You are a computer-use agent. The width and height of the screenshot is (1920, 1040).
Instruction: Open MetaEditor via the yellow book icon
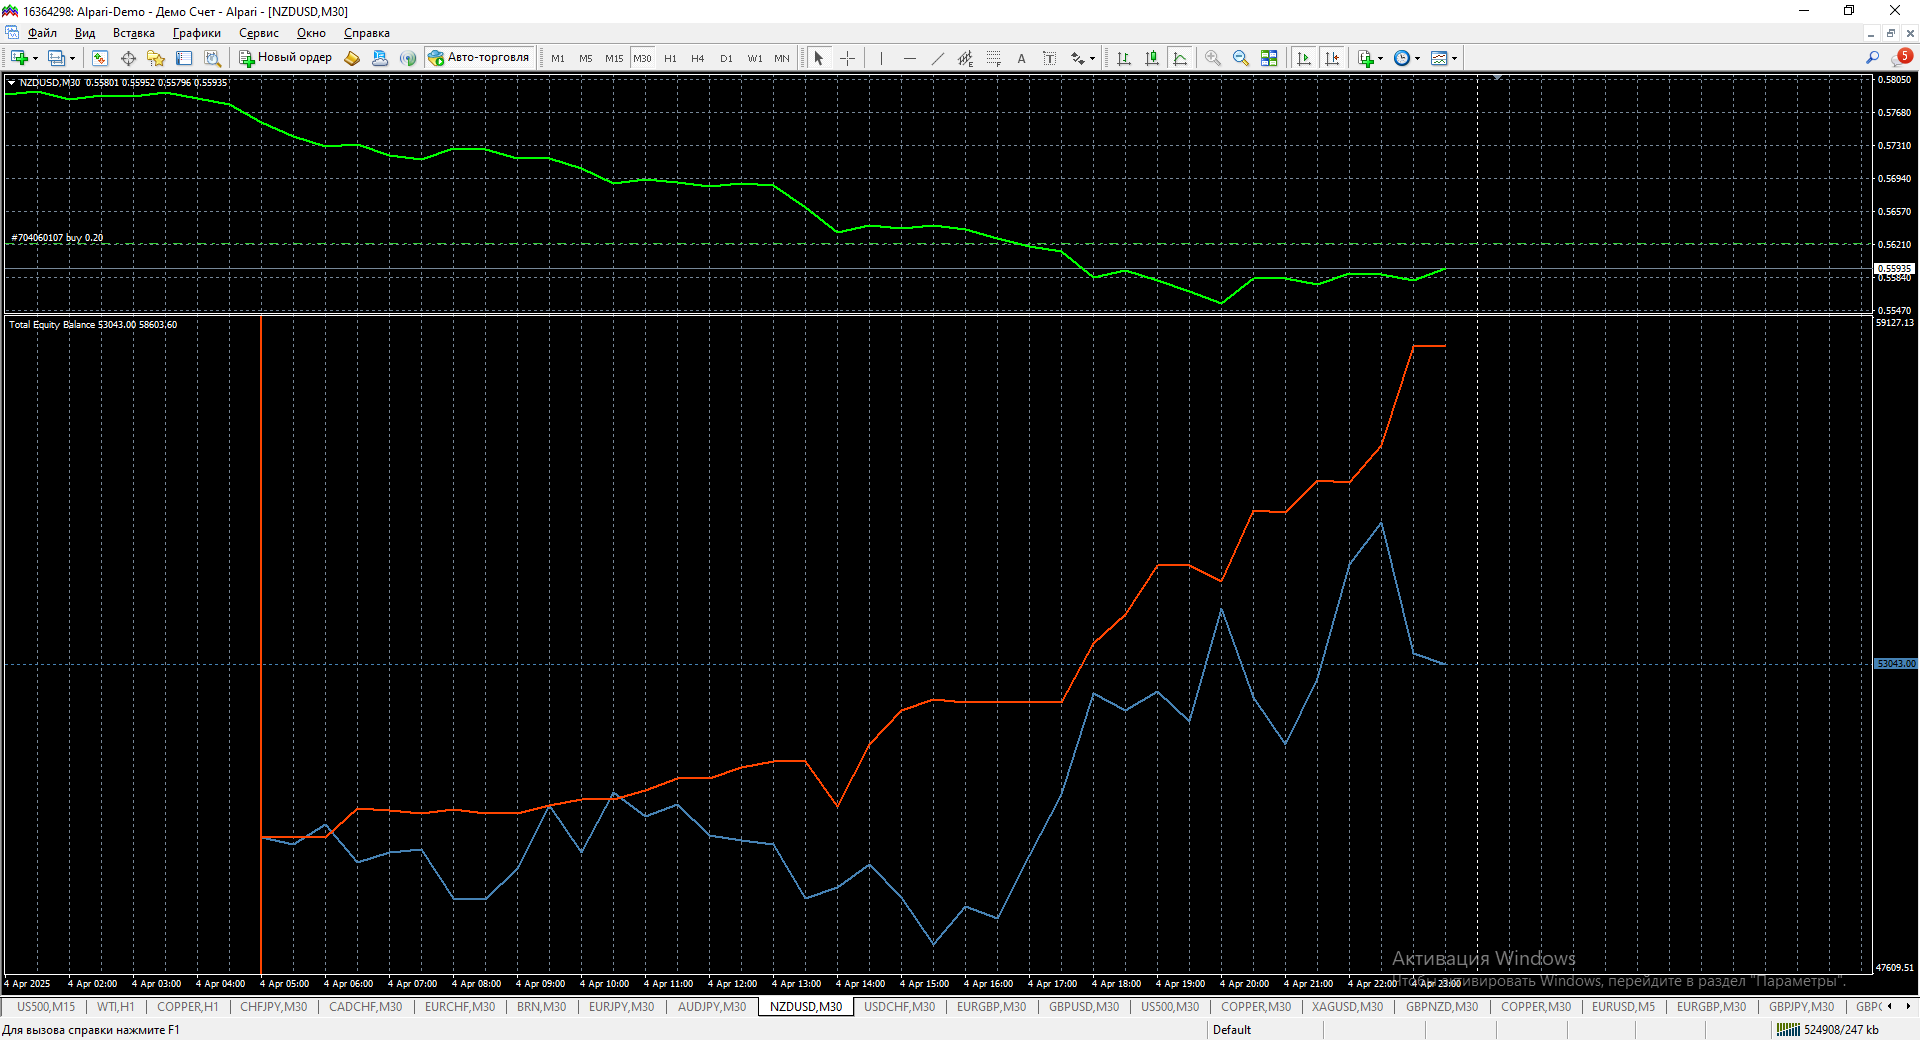click(x=352, y=58)
